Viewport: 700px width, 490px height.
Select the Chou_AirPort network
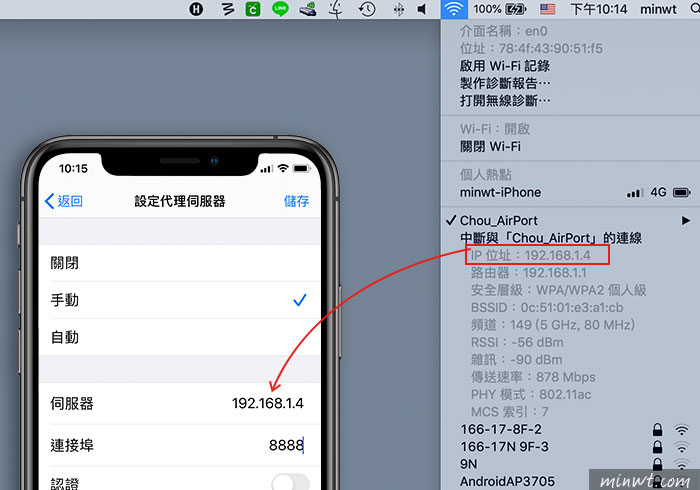(x=499, y=220)
